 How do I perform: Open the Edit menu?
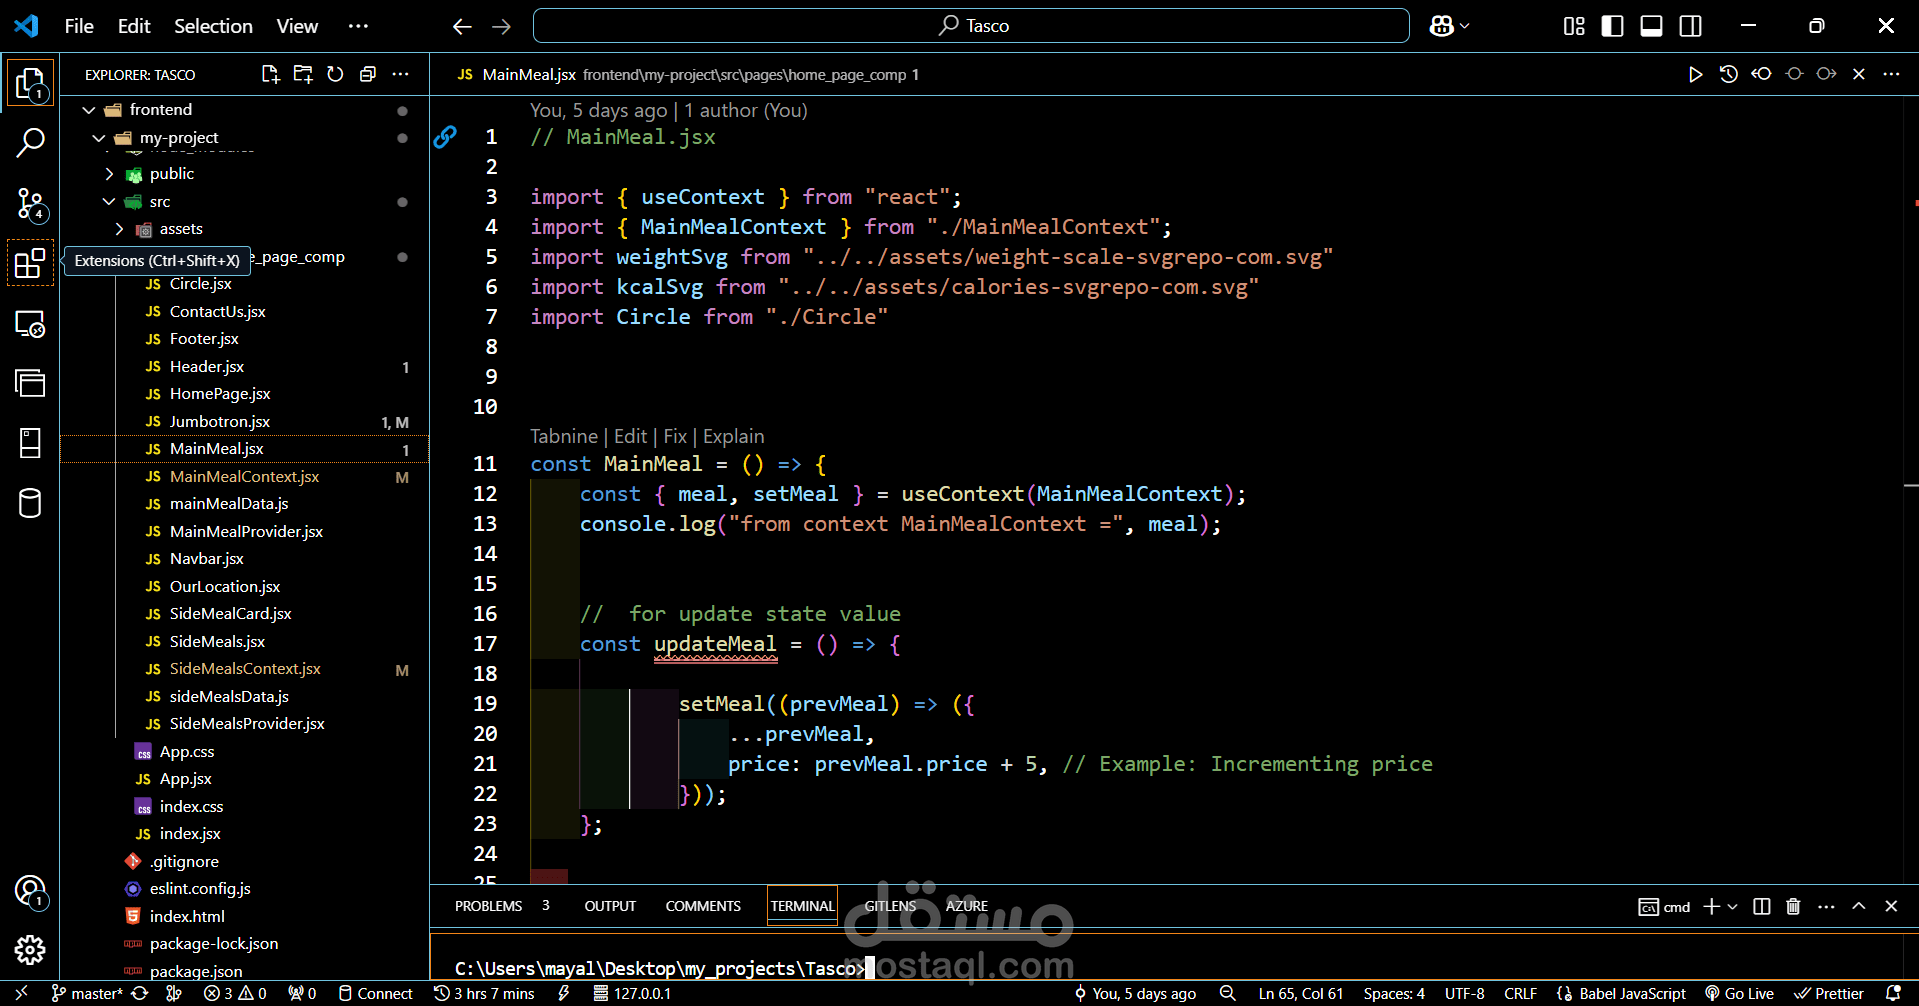point(134,26)
